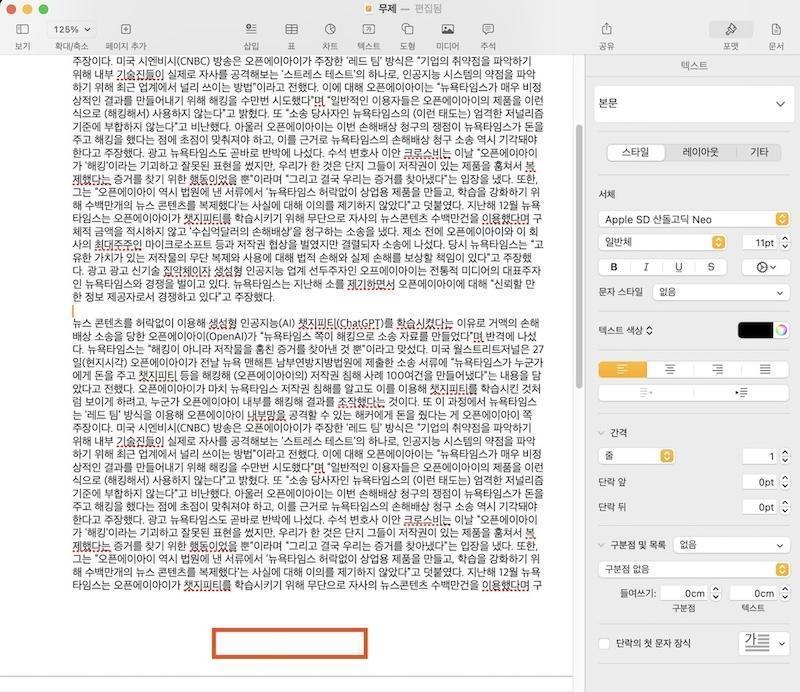Screen dimensions: 800x692
Task: Click the 단락 앞 0pt field
Action: (760, 482)
